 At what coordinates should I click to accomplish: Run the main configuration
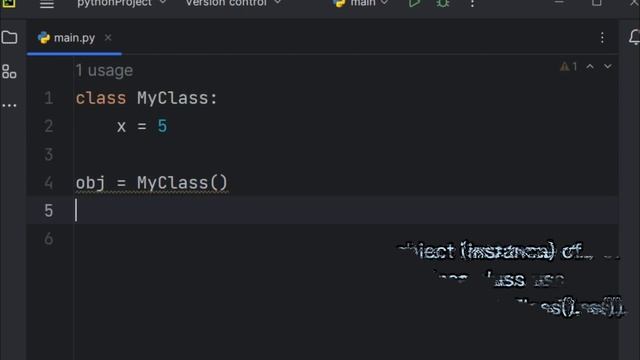coord(414,3)
